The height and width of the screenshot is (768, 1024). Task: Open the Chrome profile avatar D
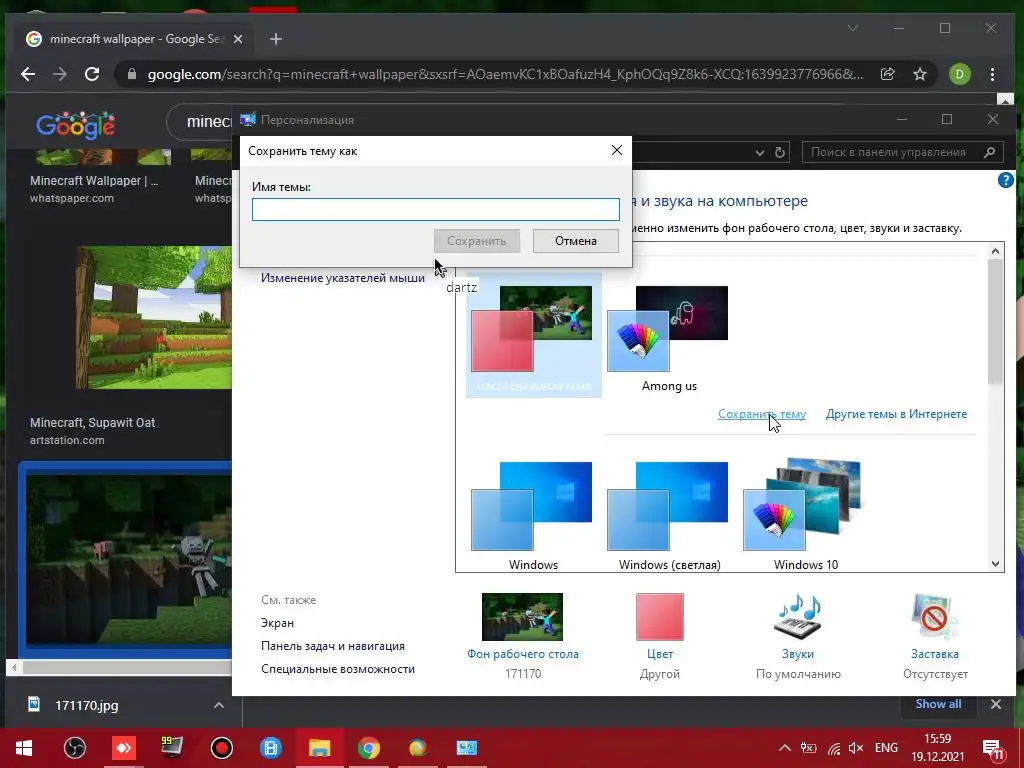pos(959,74)
